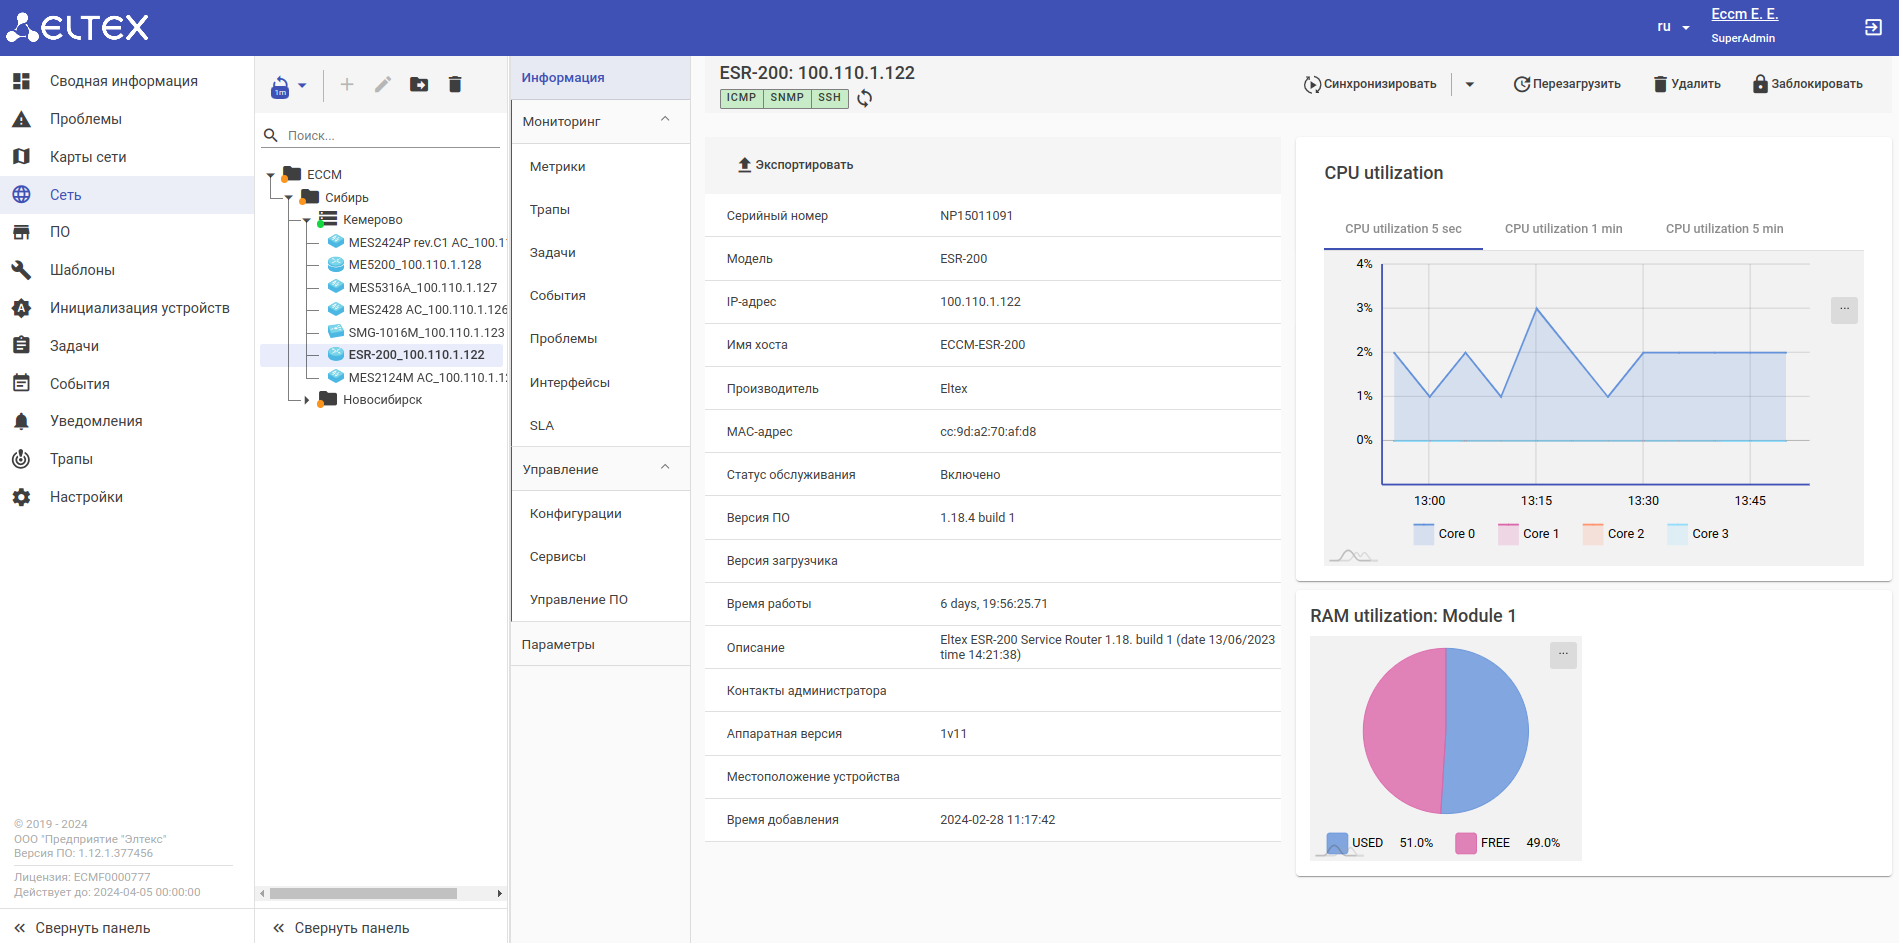1899x943 pixels.
Task: Click the pink FREE slice of RAM pie
Action: tap(1402, 730)
